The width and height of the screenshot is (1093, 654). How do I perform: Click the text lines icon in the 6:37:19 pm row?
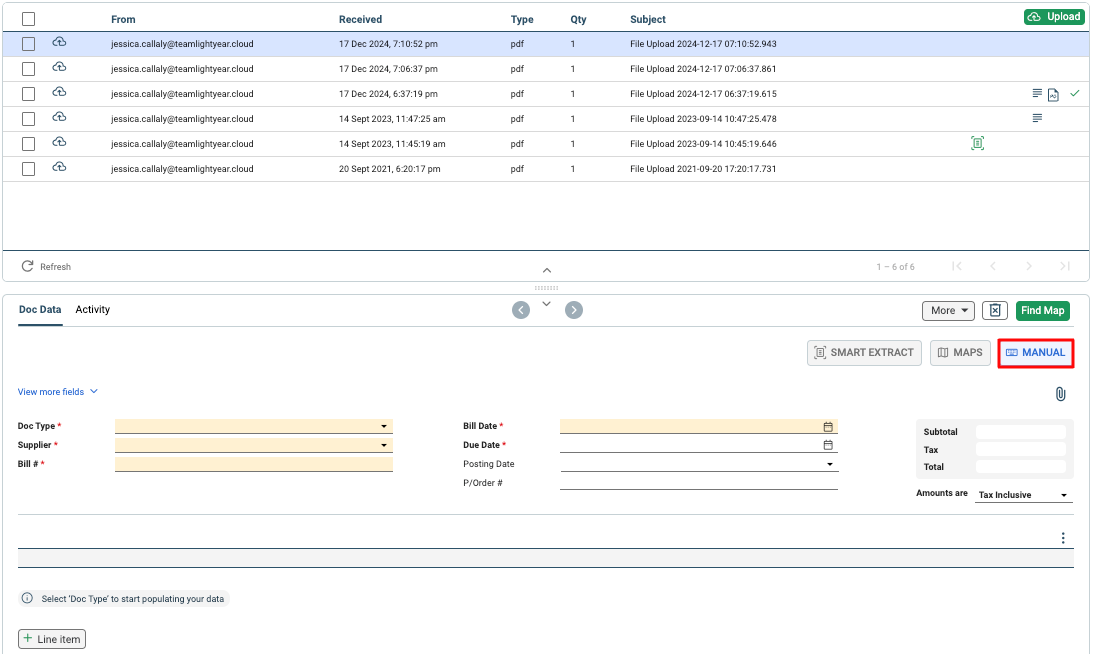coord(1037,93)
